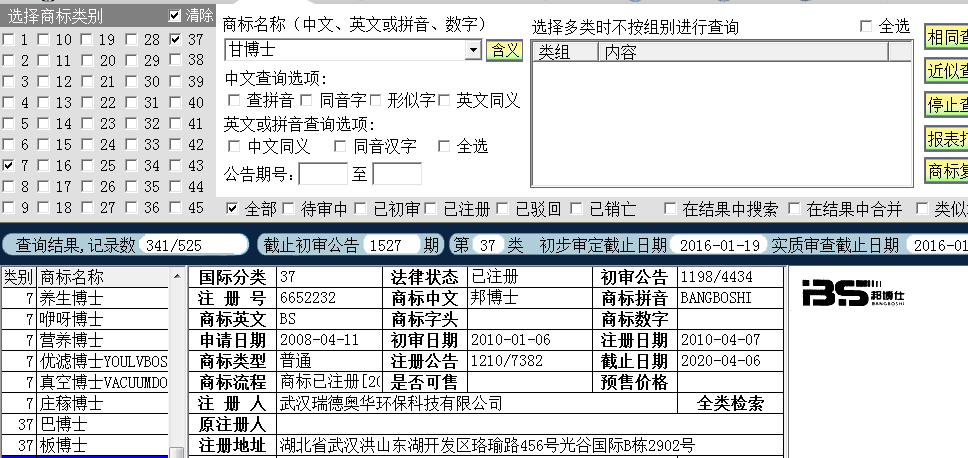The height and width of the screenshot is (458, 968).
Task: Check trademark class 1 checkbox
Action: [8, 40]
